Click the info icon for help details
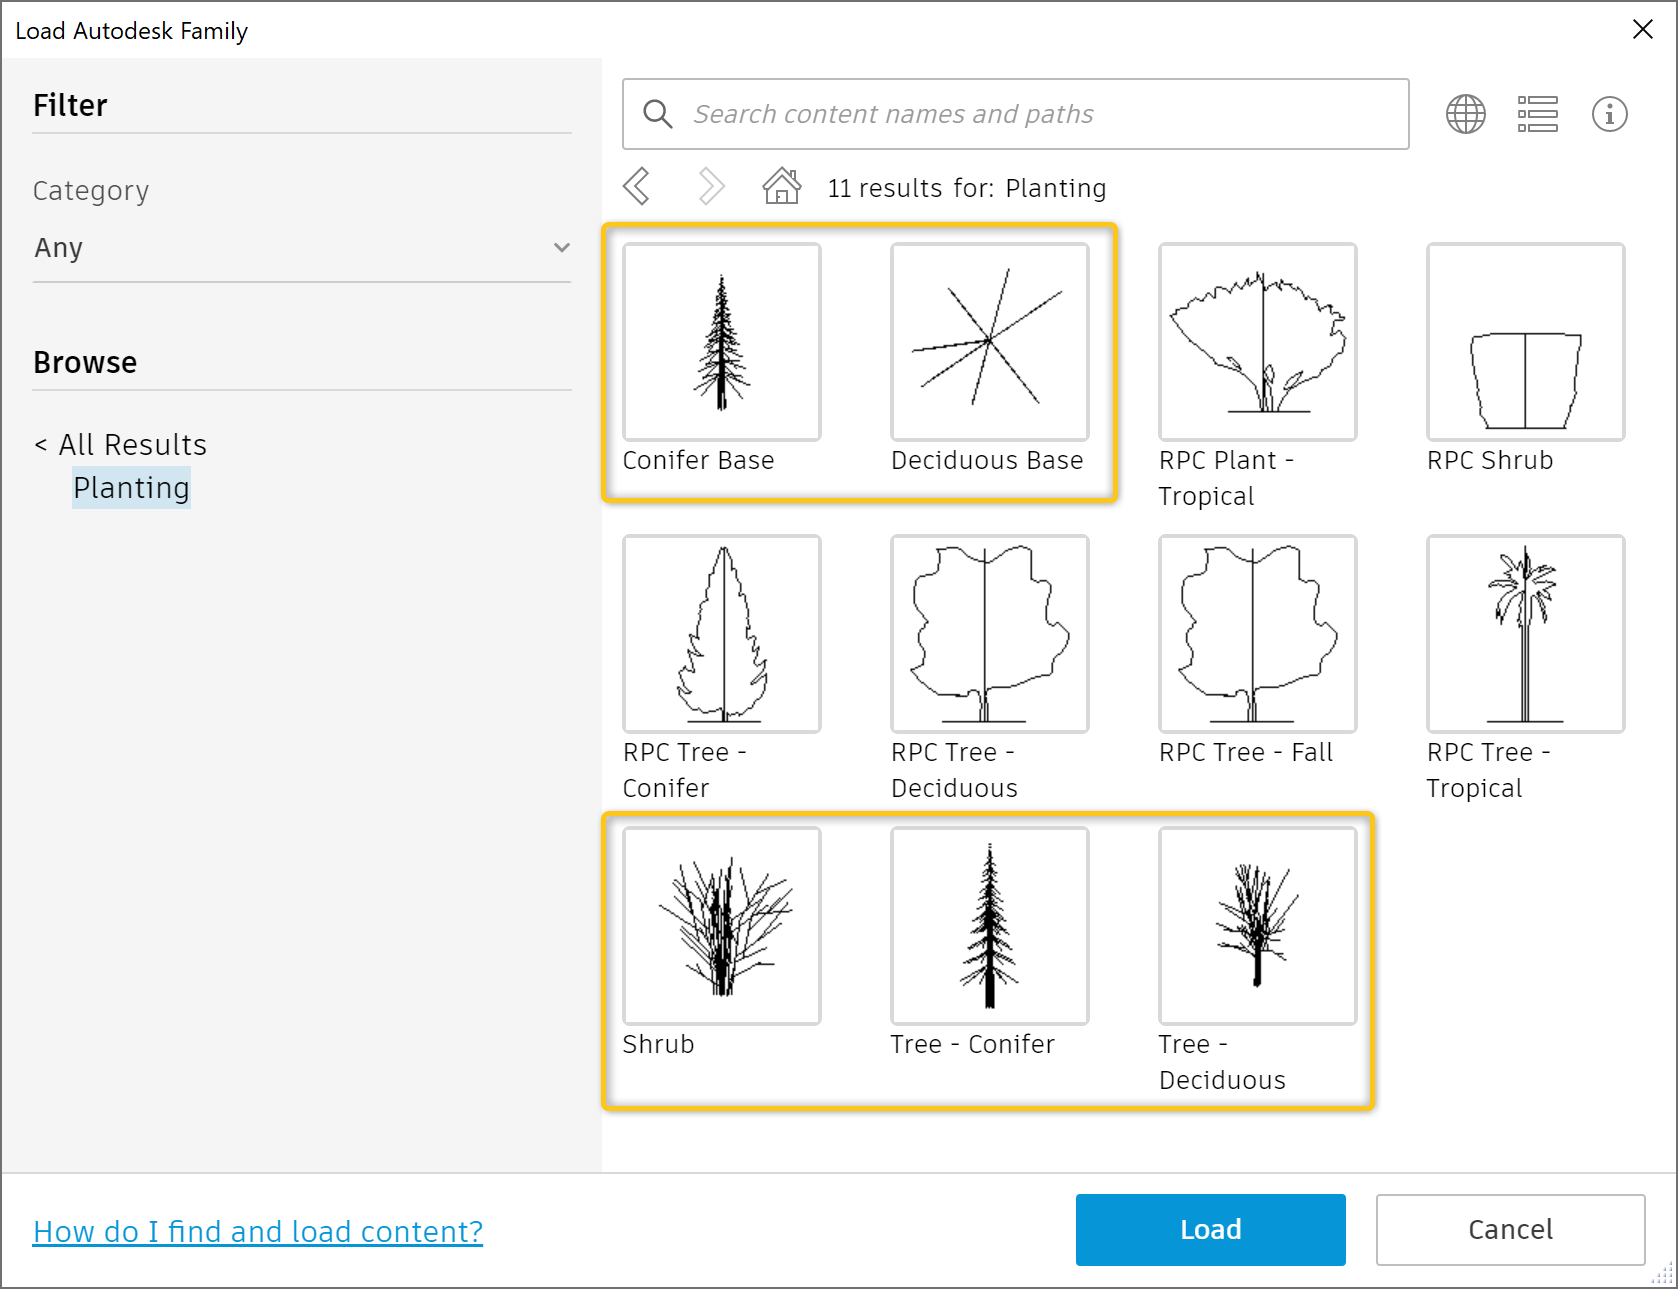The height and width of the screenshot is (1289, 1678). (1610, 113)
